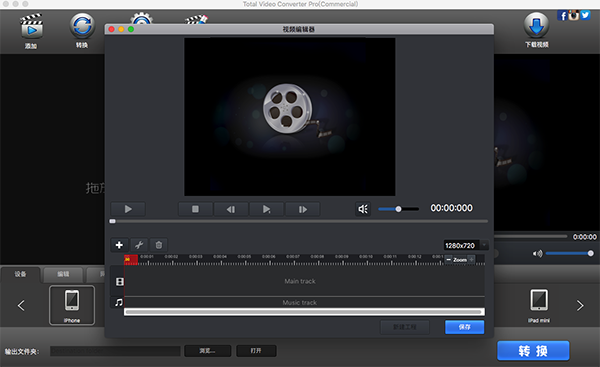Click the 00:00:000 timecode display
The image size is (600, 367).
[452, 208]
